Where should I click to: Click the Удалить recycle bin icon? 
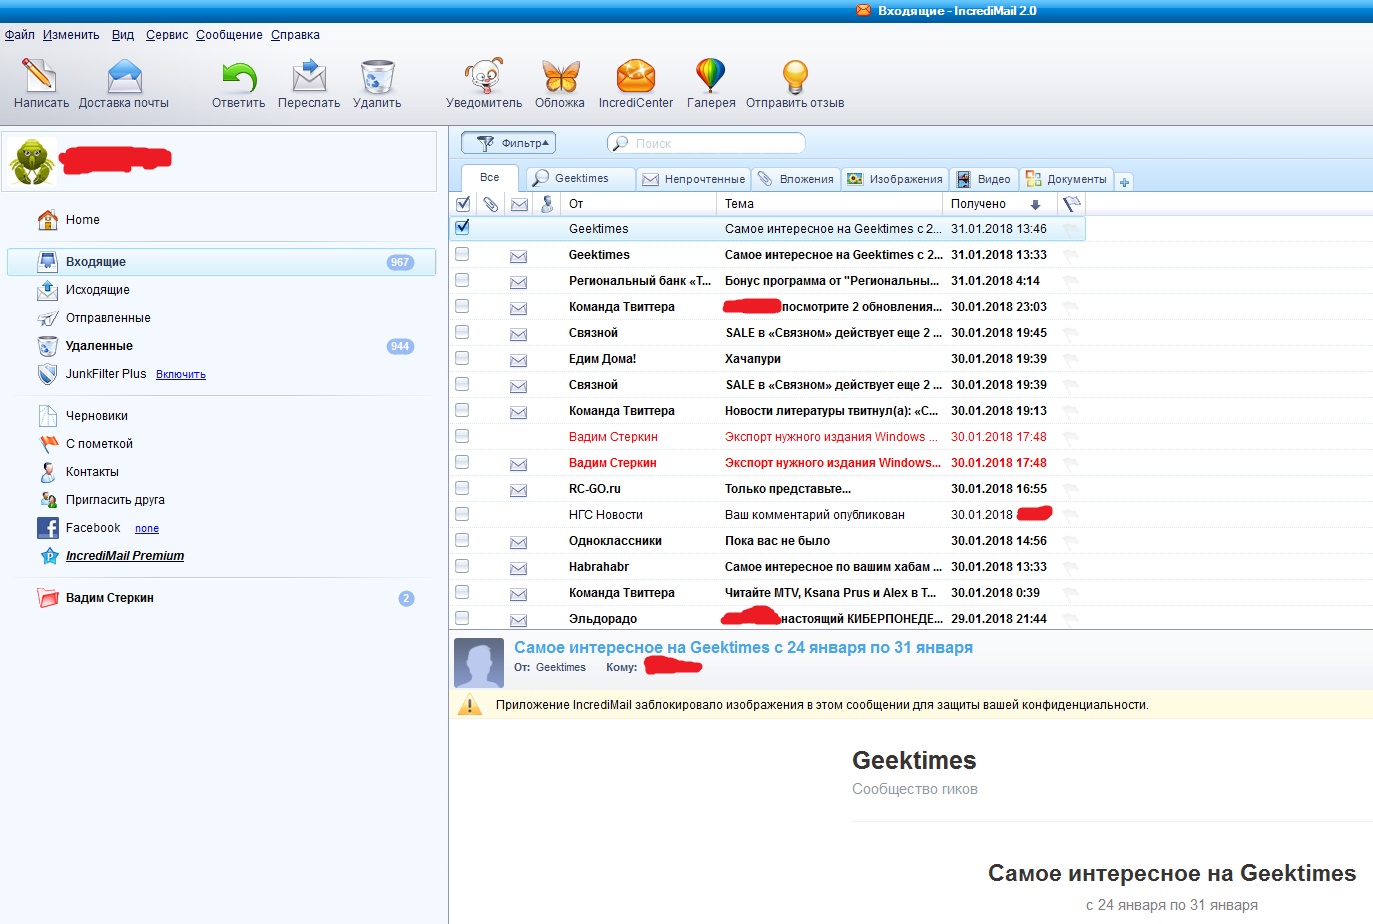[x=377, y=76]
